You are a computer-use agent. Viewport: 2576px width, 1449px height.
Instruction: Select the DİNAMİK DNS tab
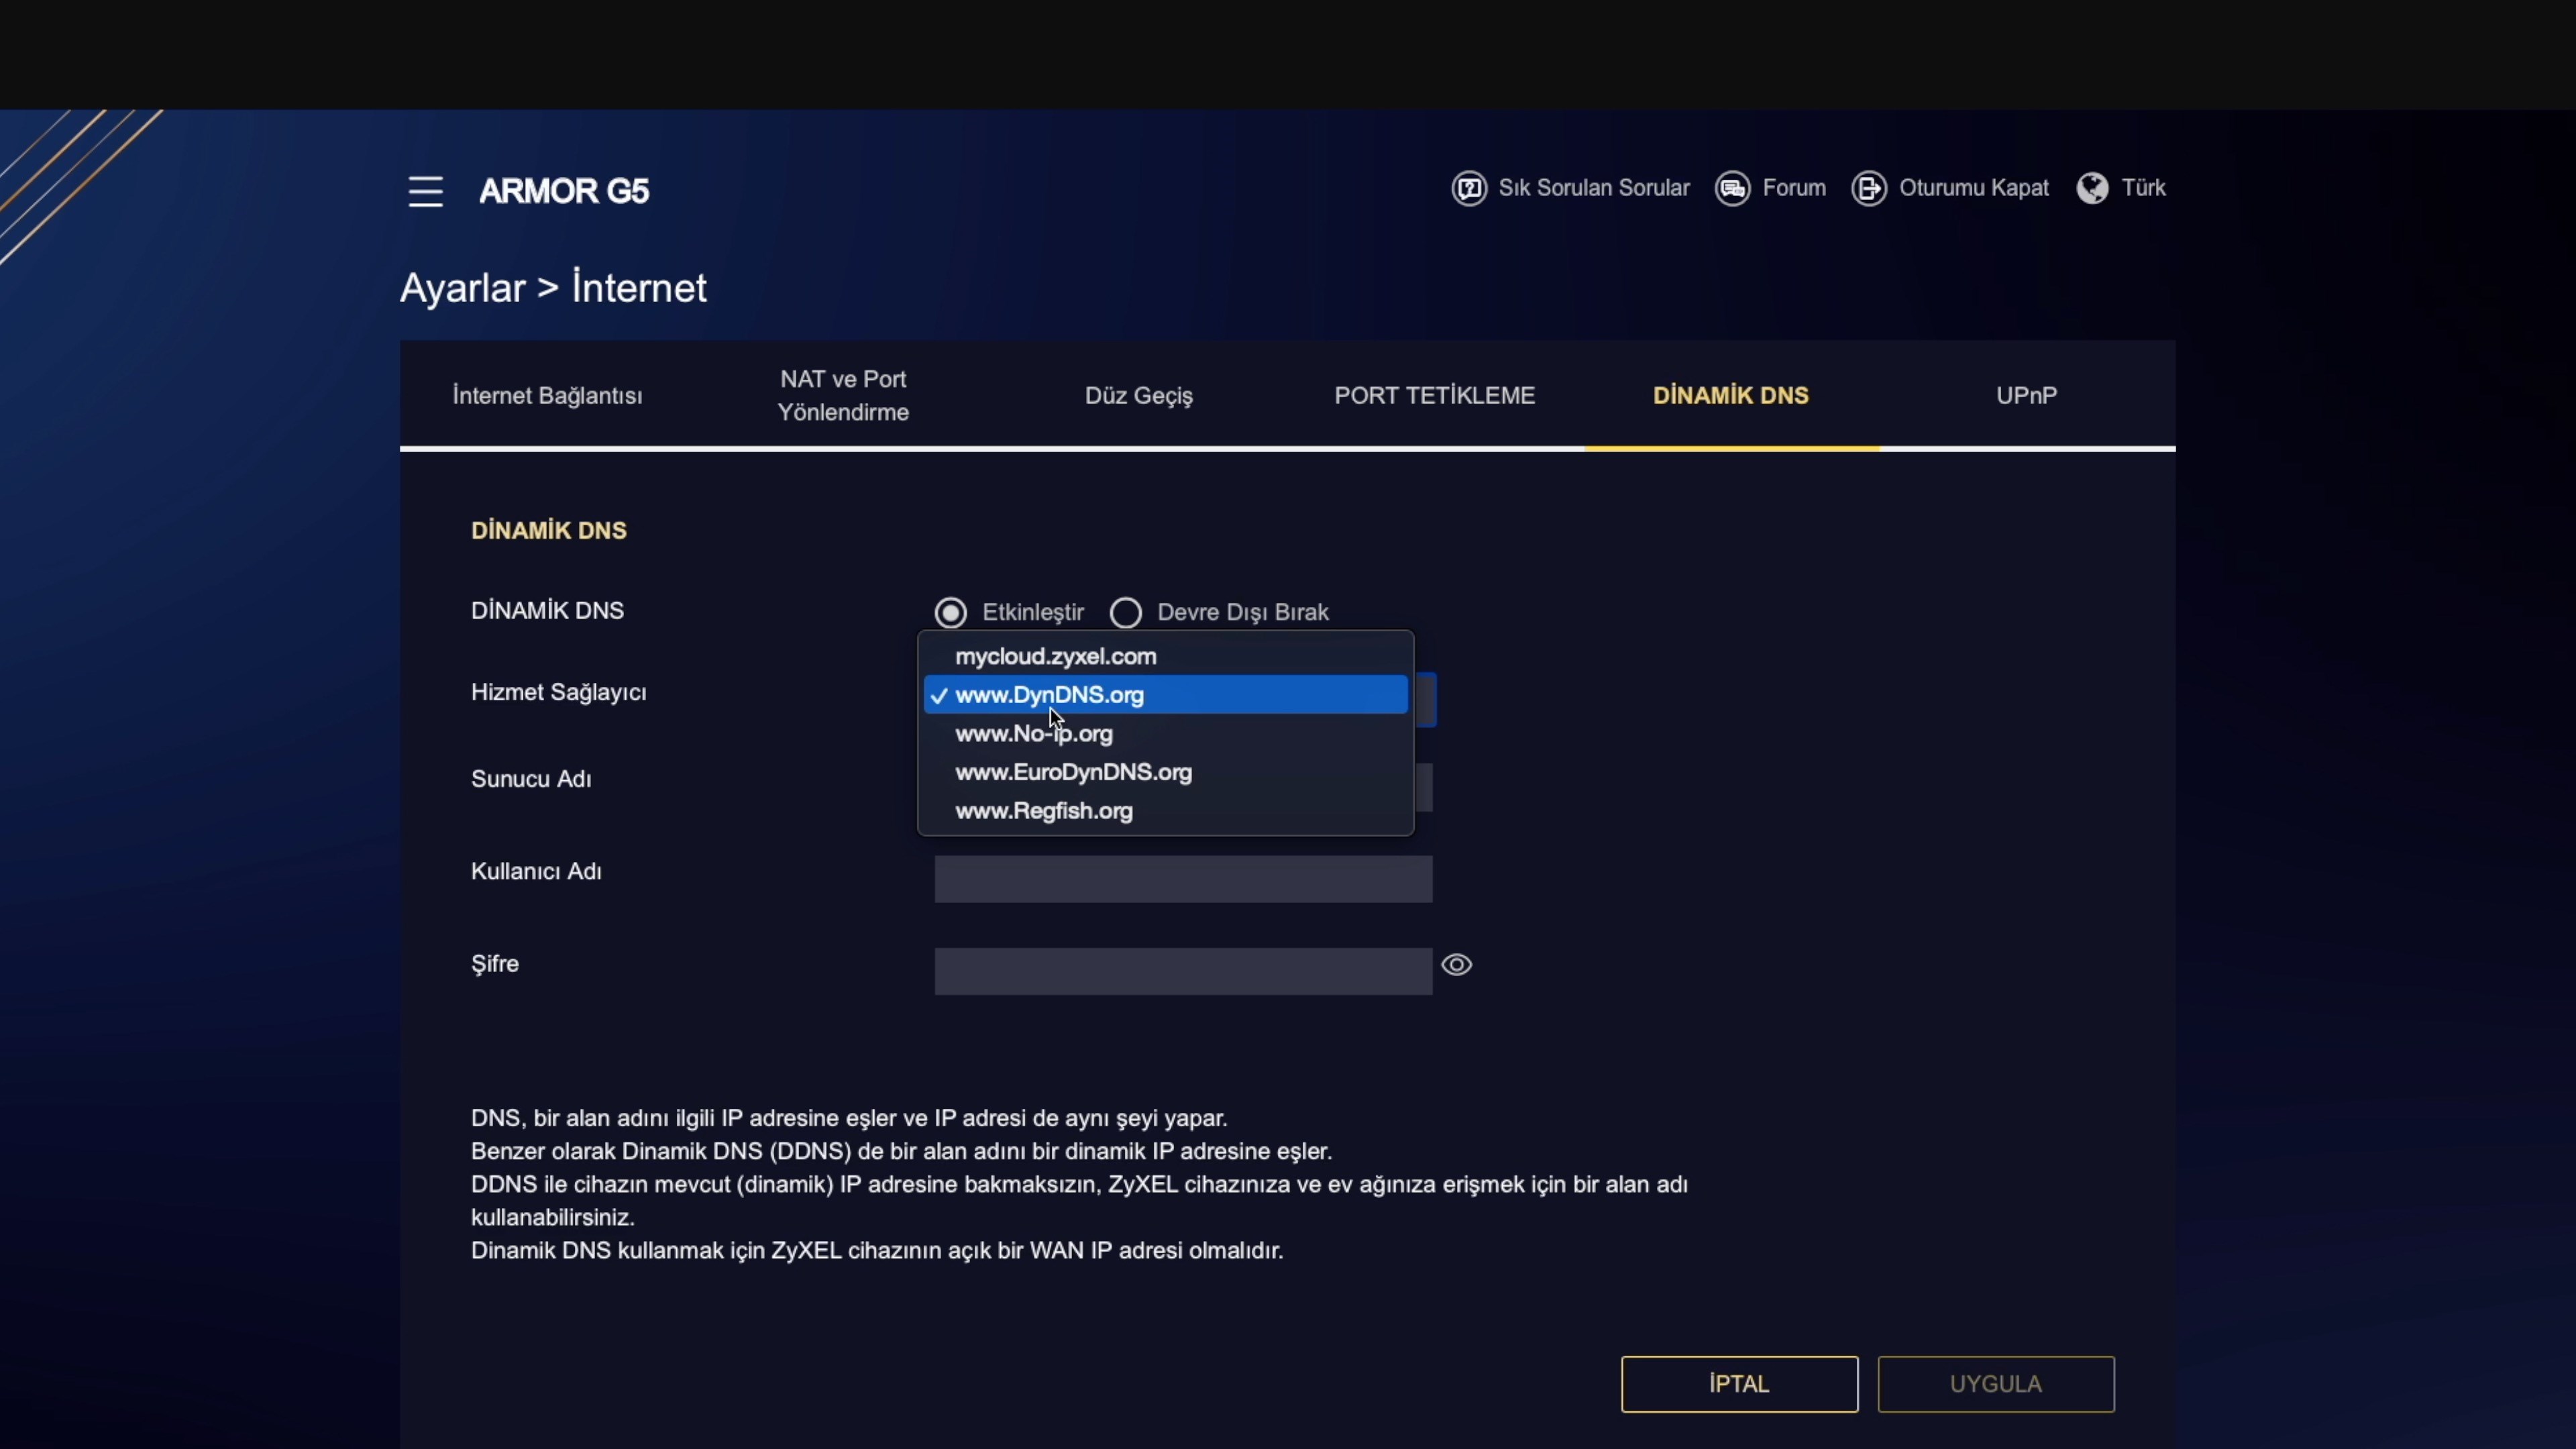tap(1731, 396)
